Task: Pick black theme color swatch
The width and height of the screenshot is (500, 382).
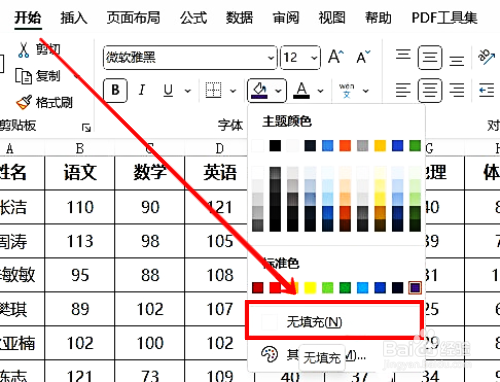Action: 275,146
